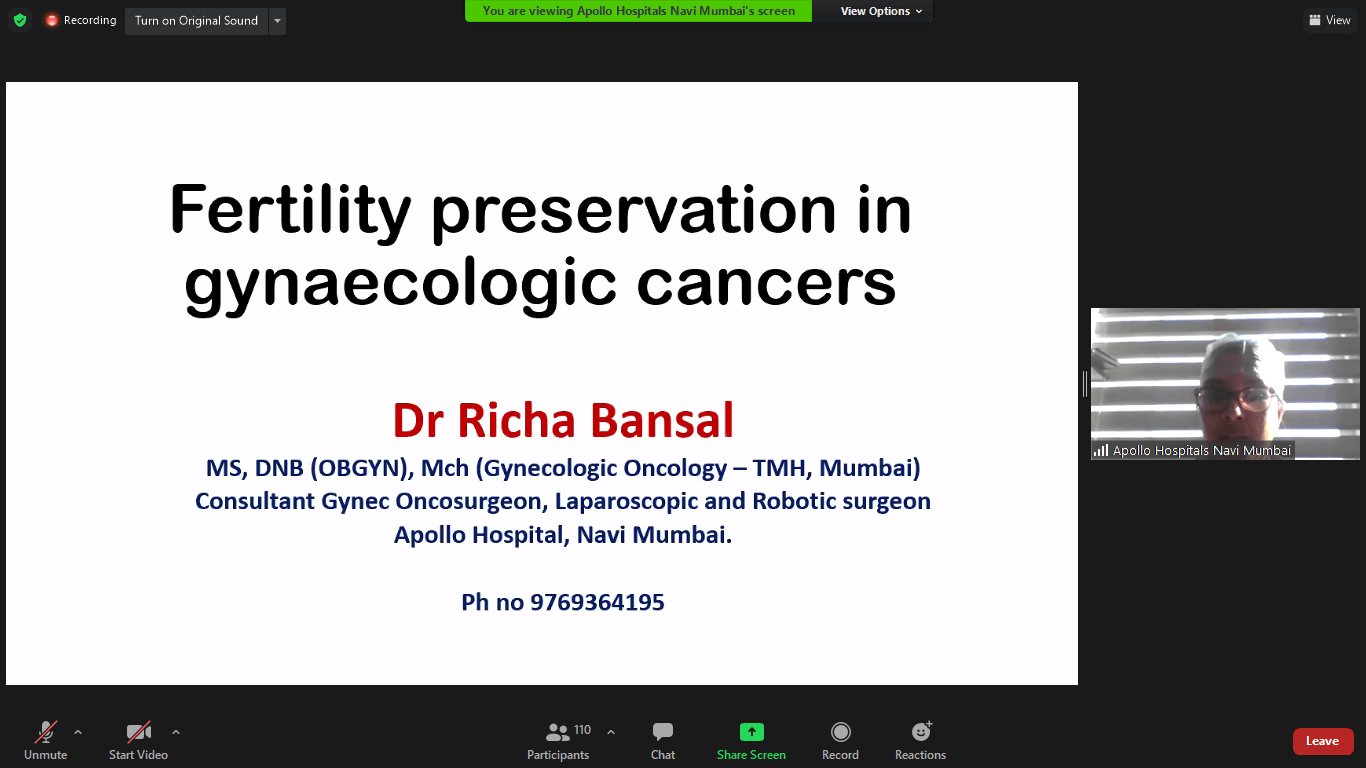This screenshot has height=768, width=1366.
Task: Click 'Dr Richa Bansal' name on slide
Action: (563, 420)
